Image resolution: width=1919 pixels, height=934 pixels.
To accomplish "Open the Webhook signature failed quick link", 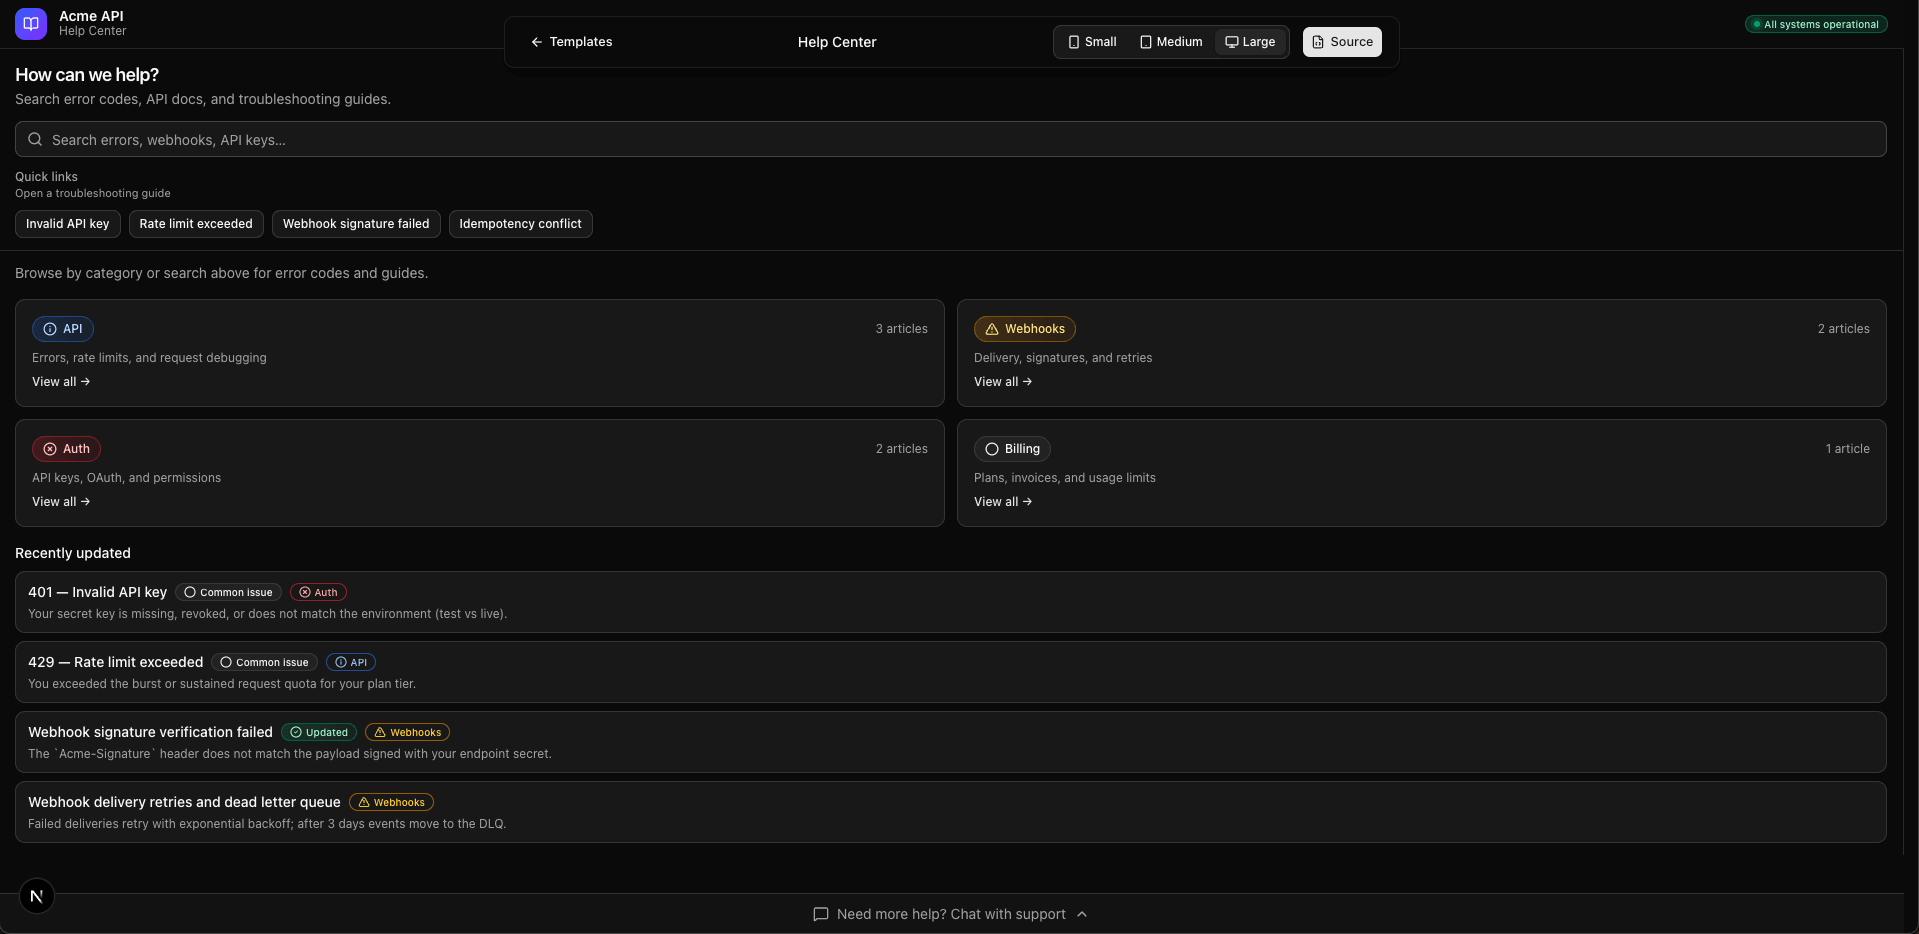I will [x=356, y=224].
